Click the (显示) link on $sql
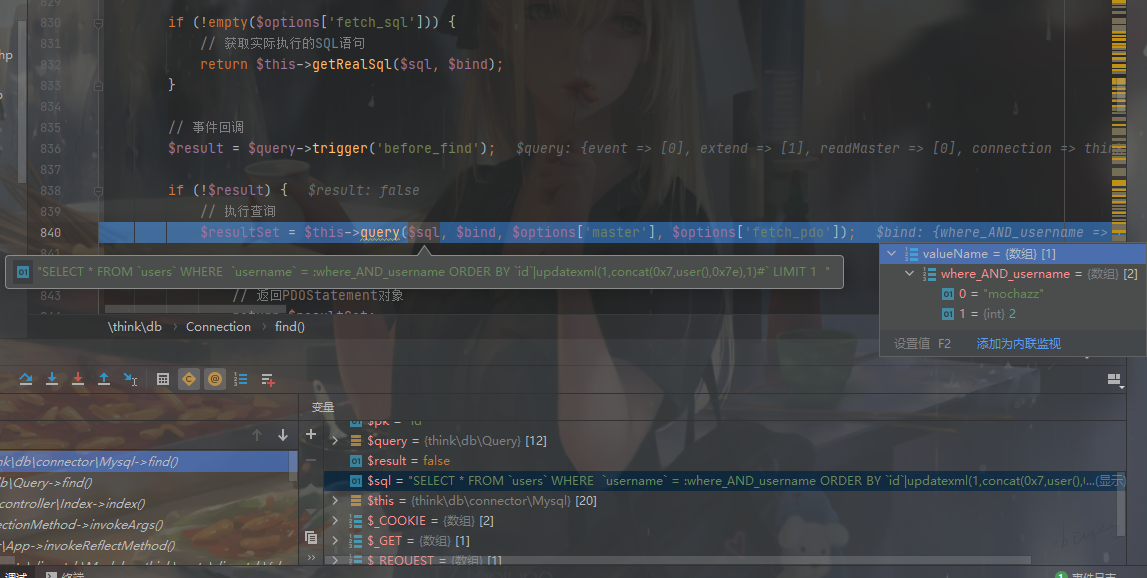 (x=1110, y=481)
